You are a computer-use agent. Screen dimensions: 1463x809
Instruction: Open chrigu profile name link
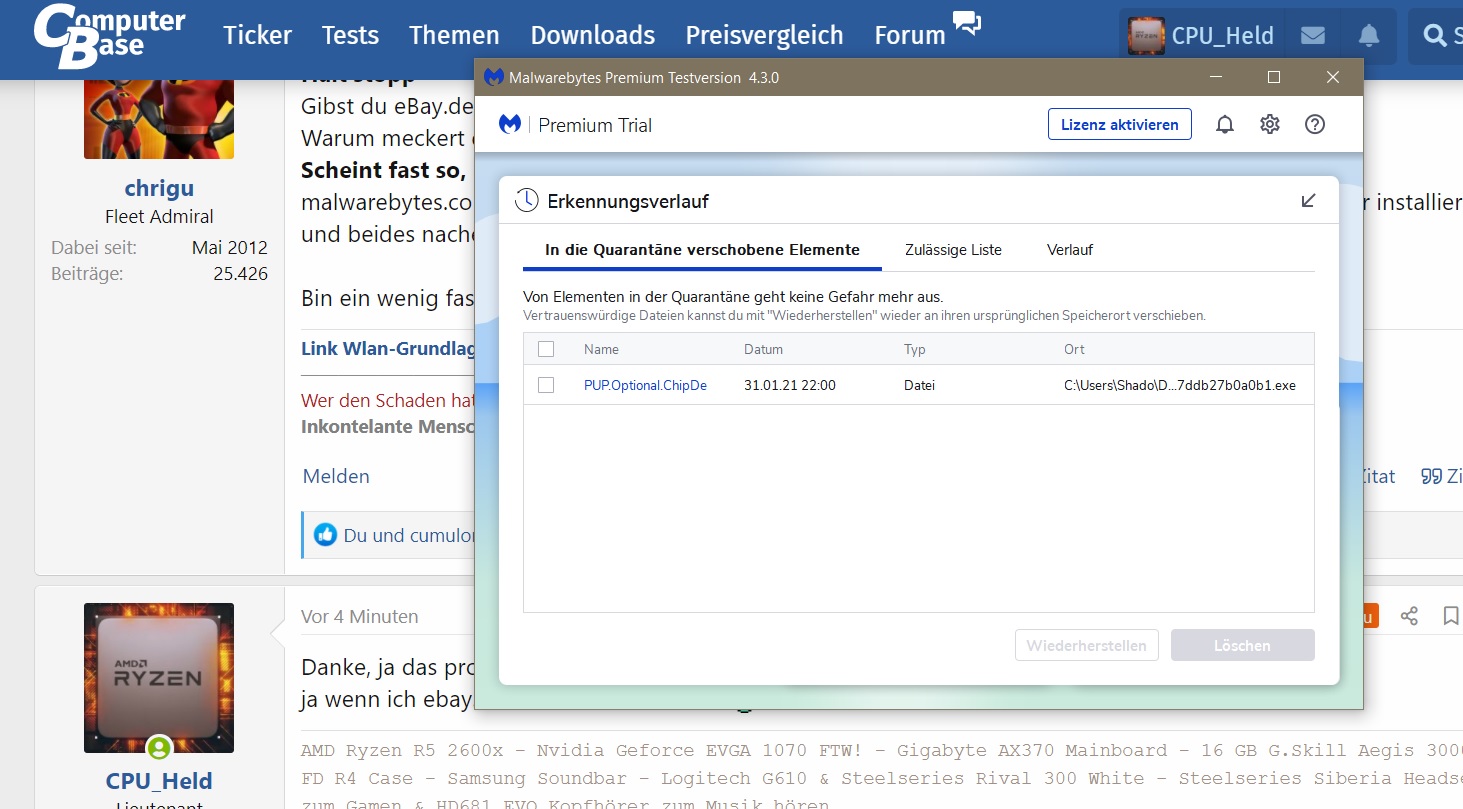[159, 188]
